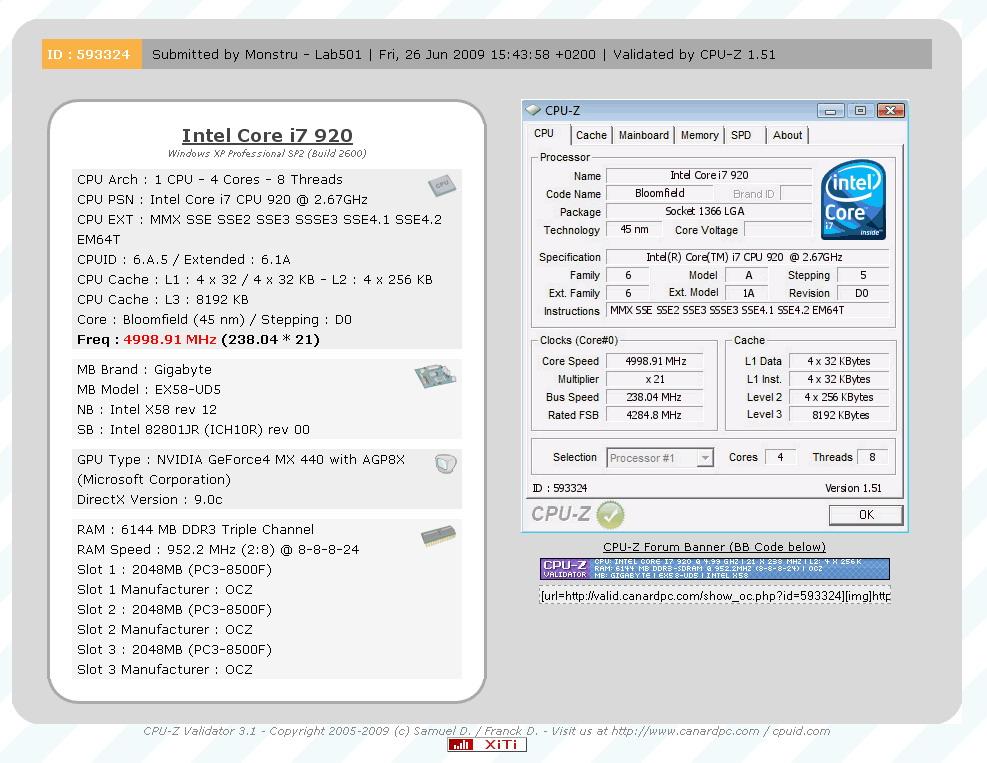Image resolution: width=987 pixels, height=763 pixels.
Task: Click the GPU icon beside GPU Type
Action: [446, 464]
